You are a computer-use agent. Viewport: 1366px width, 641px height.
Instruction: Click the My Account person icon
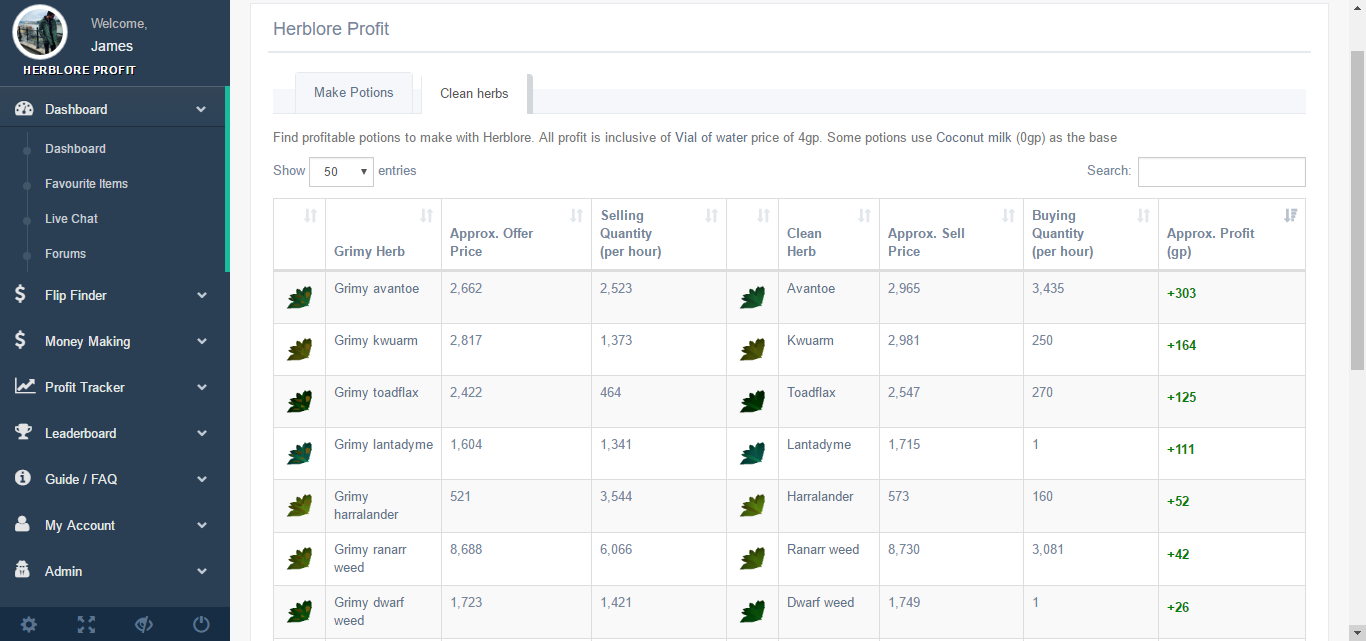pos(22,525)
